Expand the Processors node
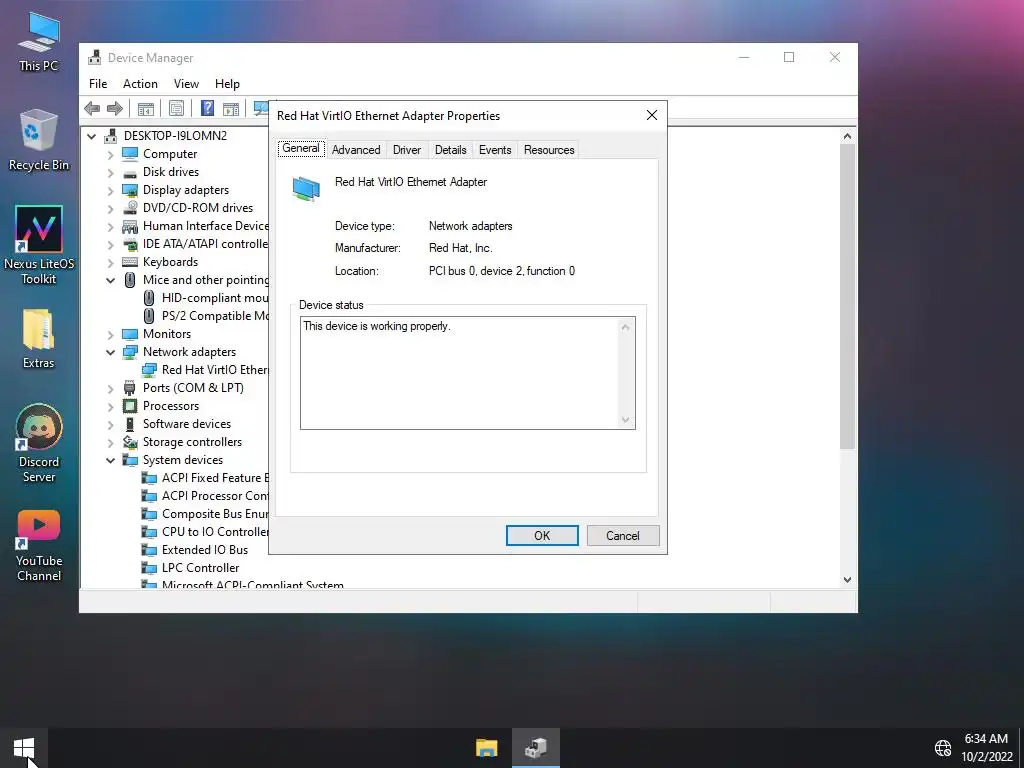Screen dimensions: 1024x768 pos(110,406)
